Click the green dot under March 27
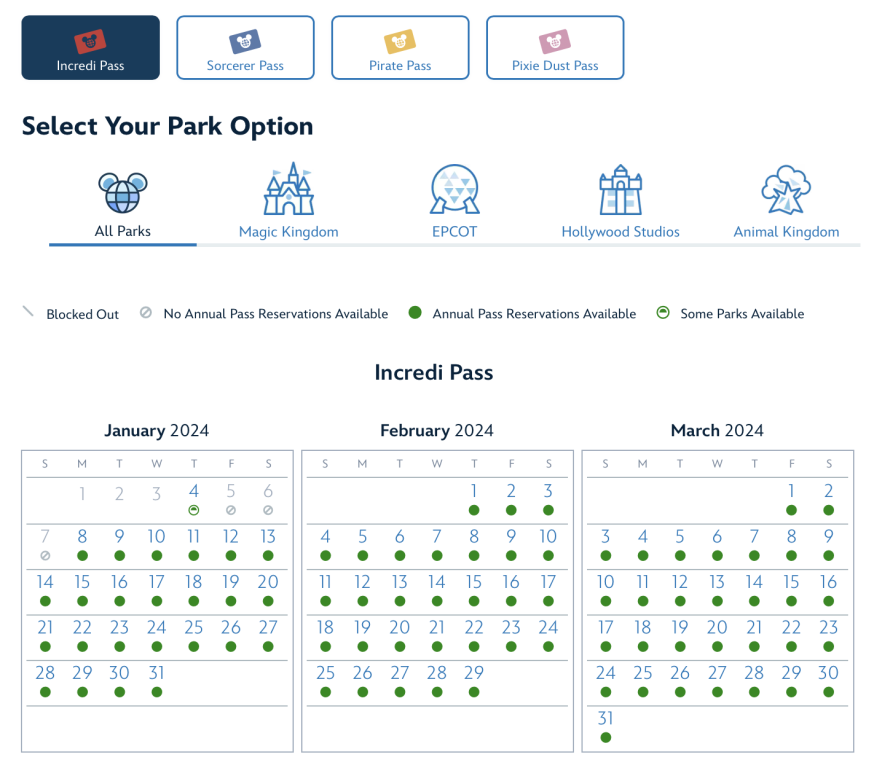Screen dimensions: 874x768 717,692
